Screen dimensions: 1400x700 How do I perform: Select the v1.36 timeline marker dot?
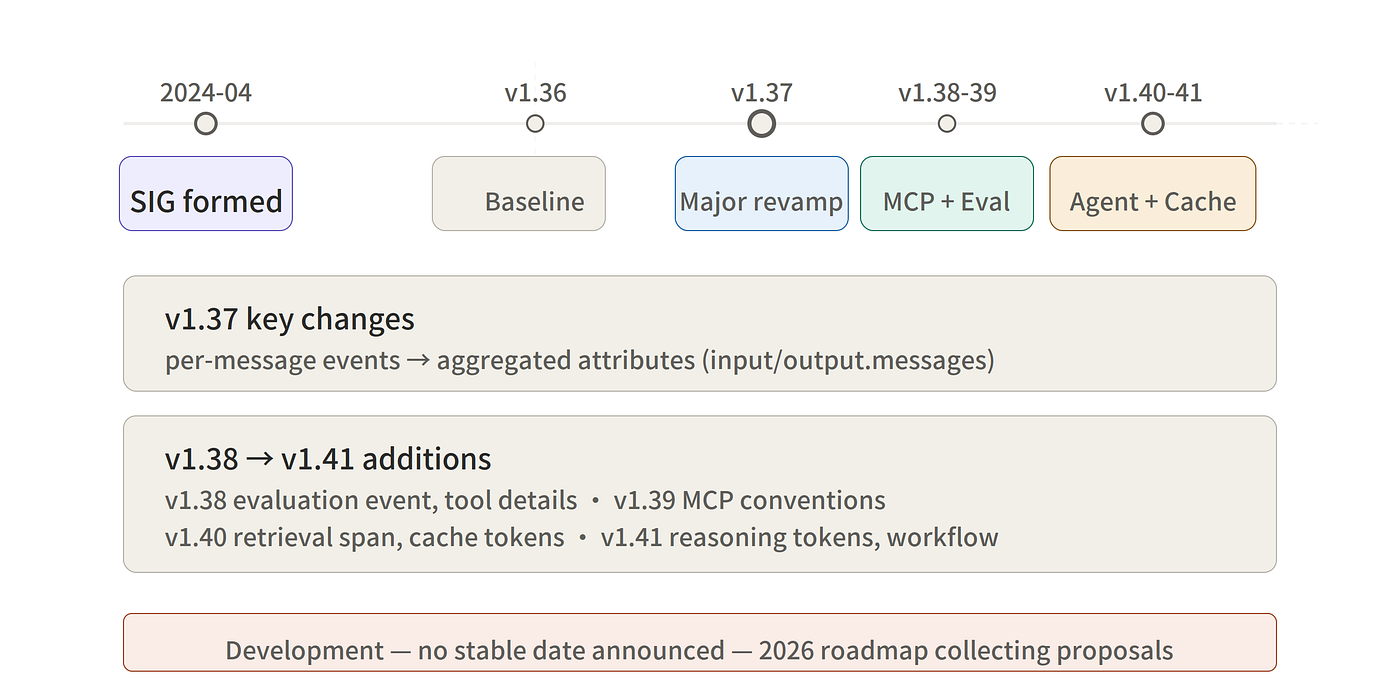pyautogui.click(x=535, y=124)
